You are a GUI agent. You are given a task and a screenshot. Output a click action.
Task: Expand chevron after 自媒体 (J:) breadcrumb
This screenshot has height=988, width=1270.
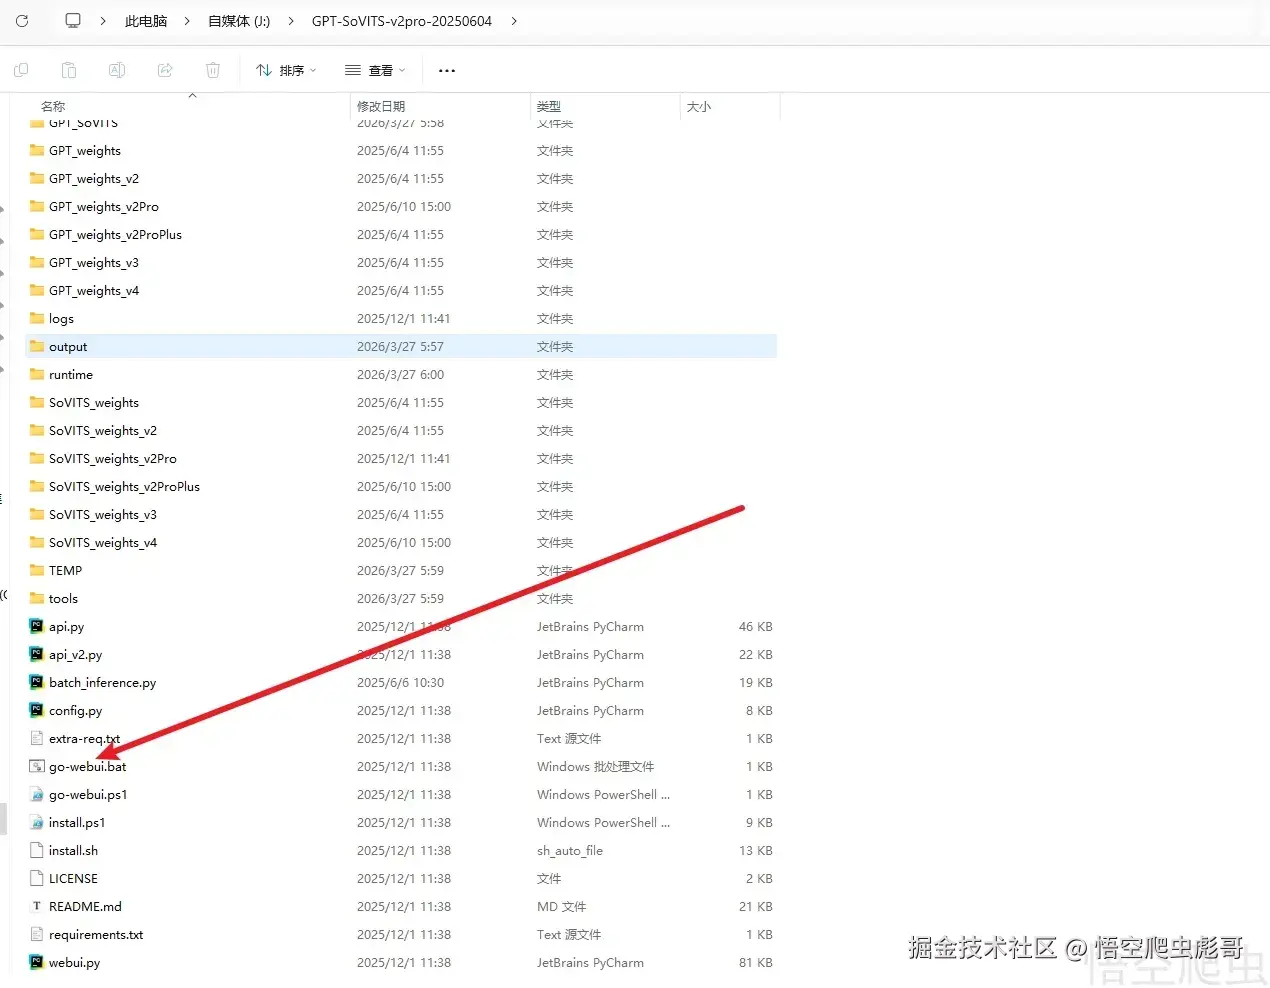(291, 21)
